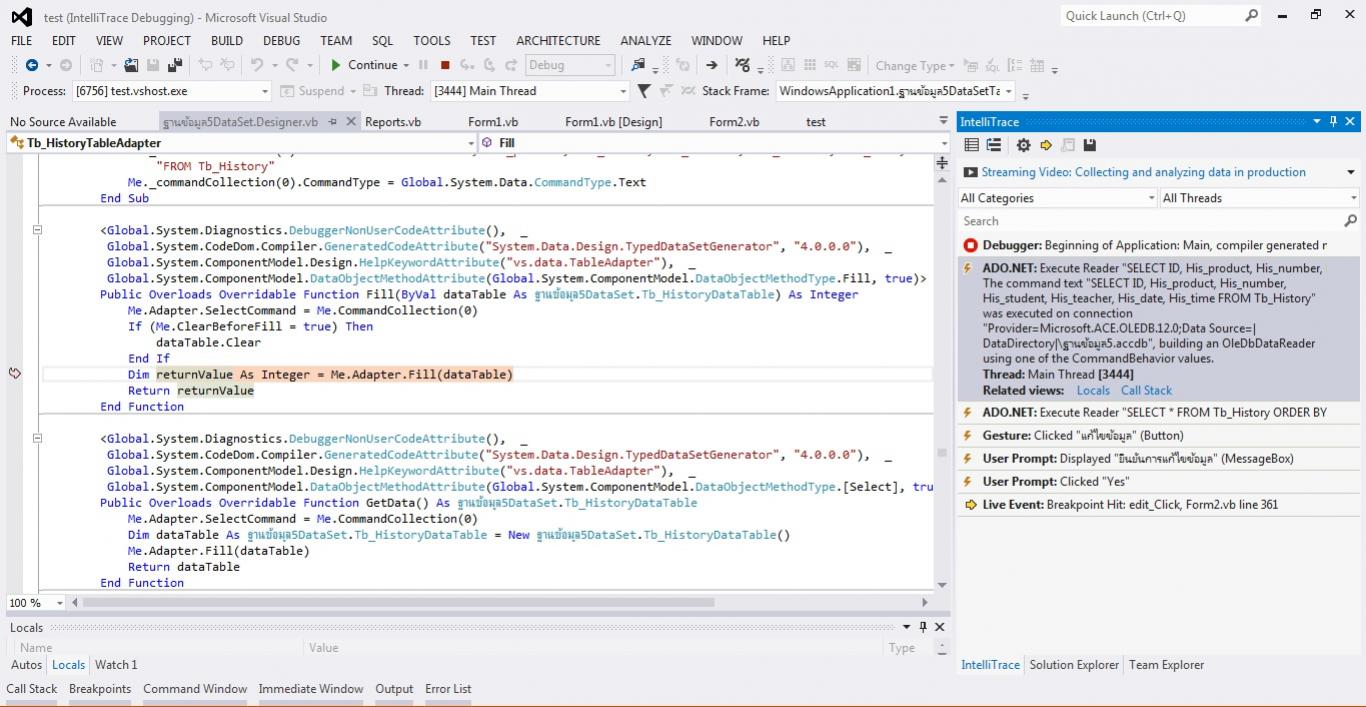Click the Save IntelliTrace session disk icon
This screenshot has height=707, width=1366.
tap(1090, 145)
